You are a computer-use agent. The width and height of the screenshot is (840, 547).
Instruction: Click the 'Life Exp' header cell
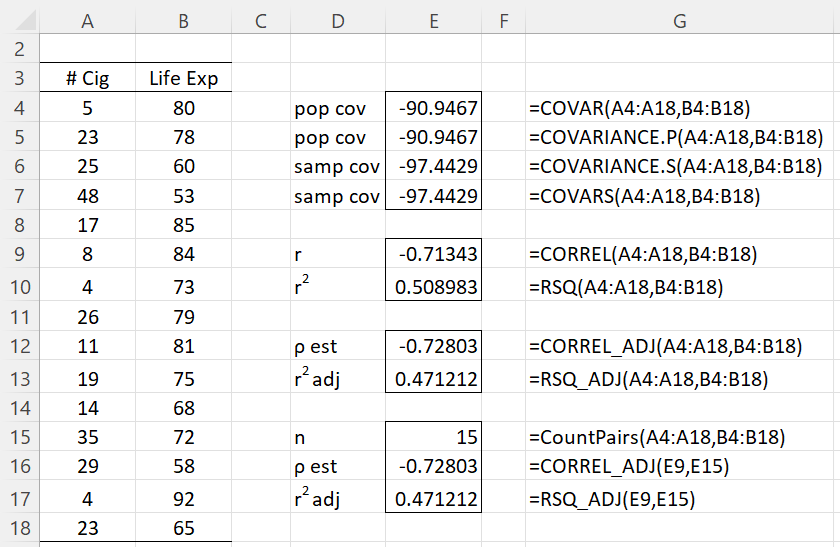click(x=184, y=78)
